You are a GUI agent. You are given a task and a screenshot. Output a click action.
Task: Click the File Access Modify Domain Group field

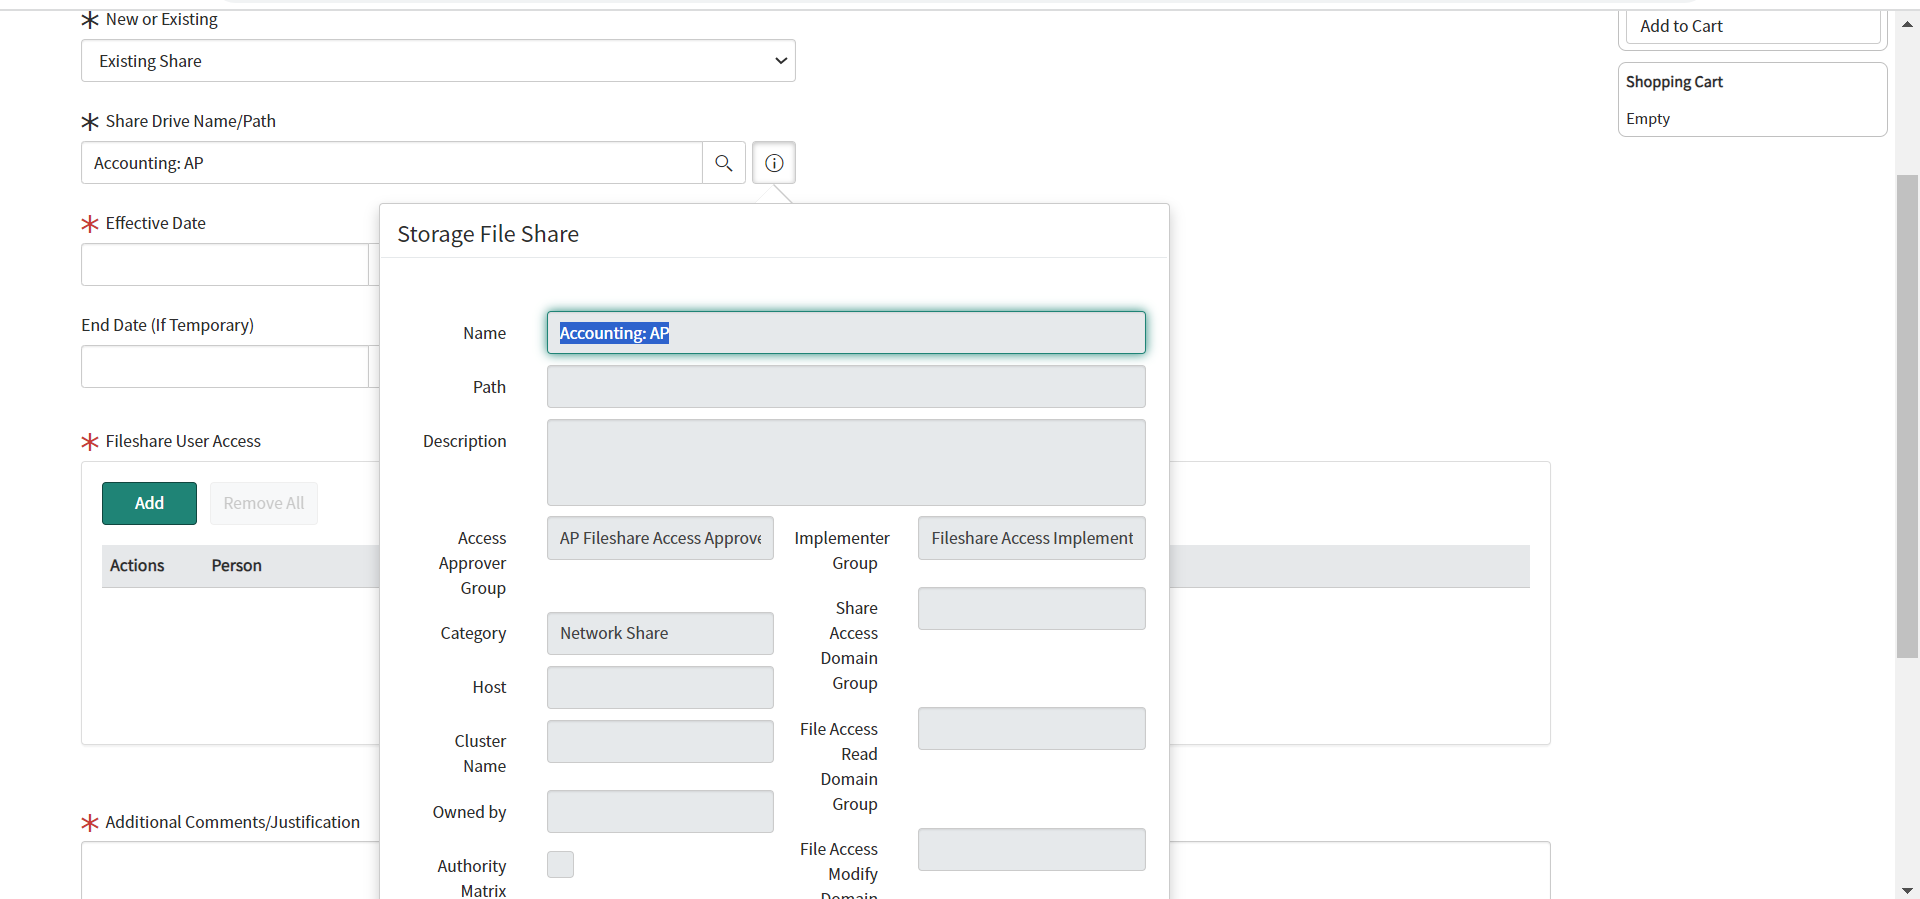(1032, 849)
